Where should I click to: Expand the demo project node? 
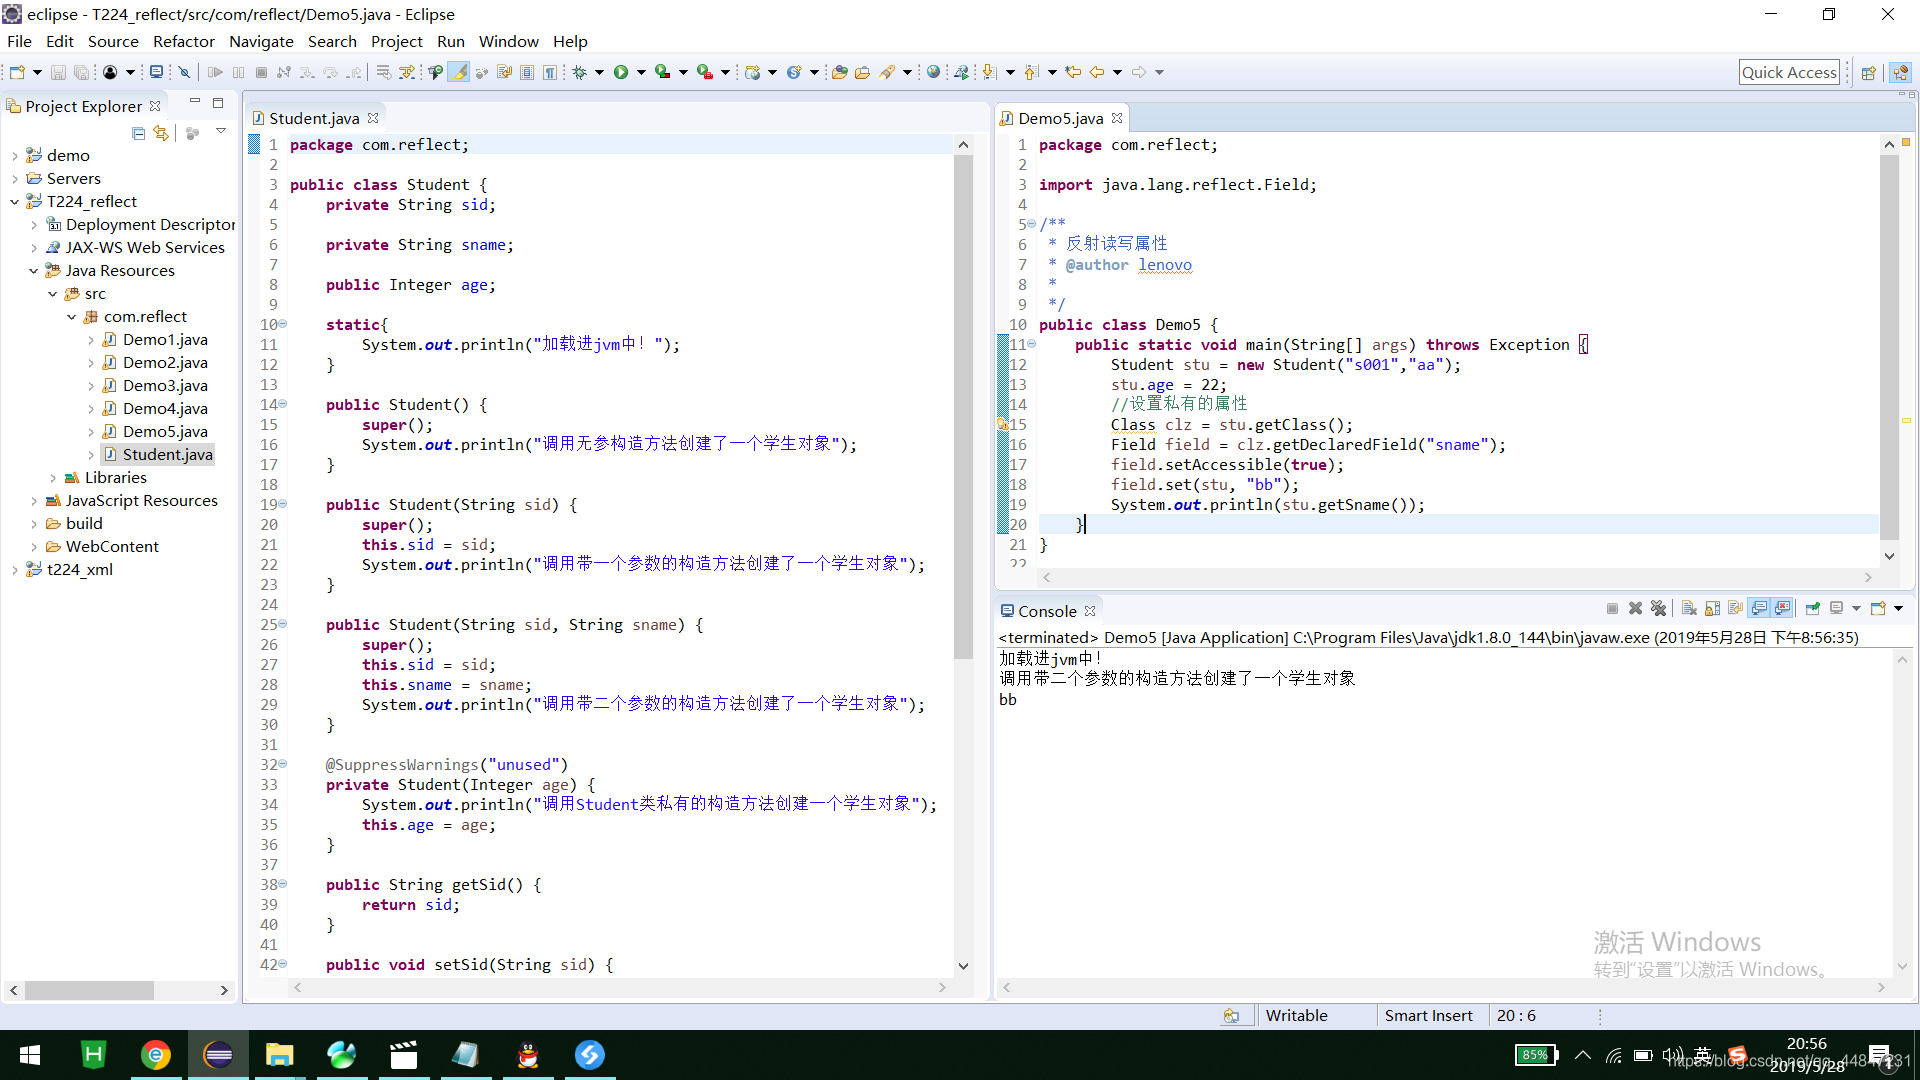click(x=14, y=156)
